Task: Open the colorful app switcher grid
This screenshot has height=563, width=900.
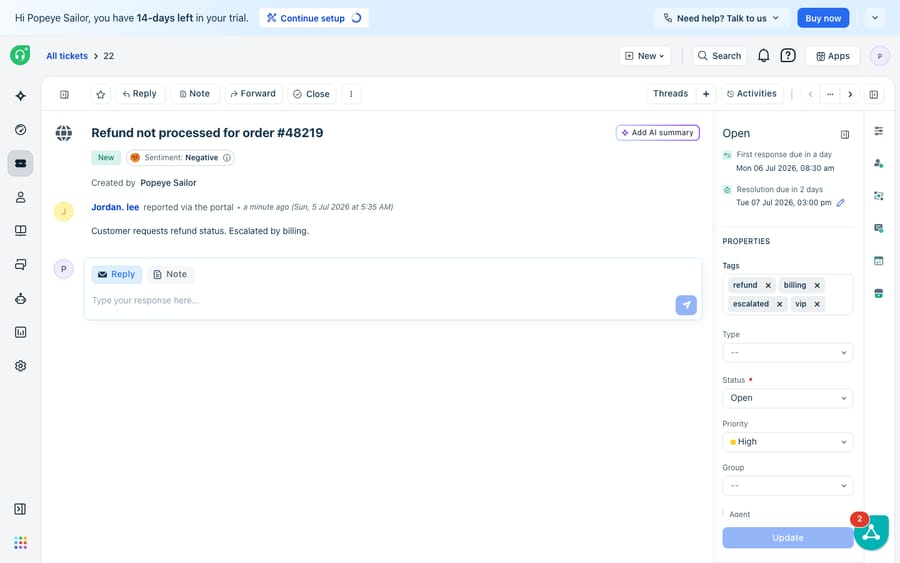Action: click(x=21, y=542)
